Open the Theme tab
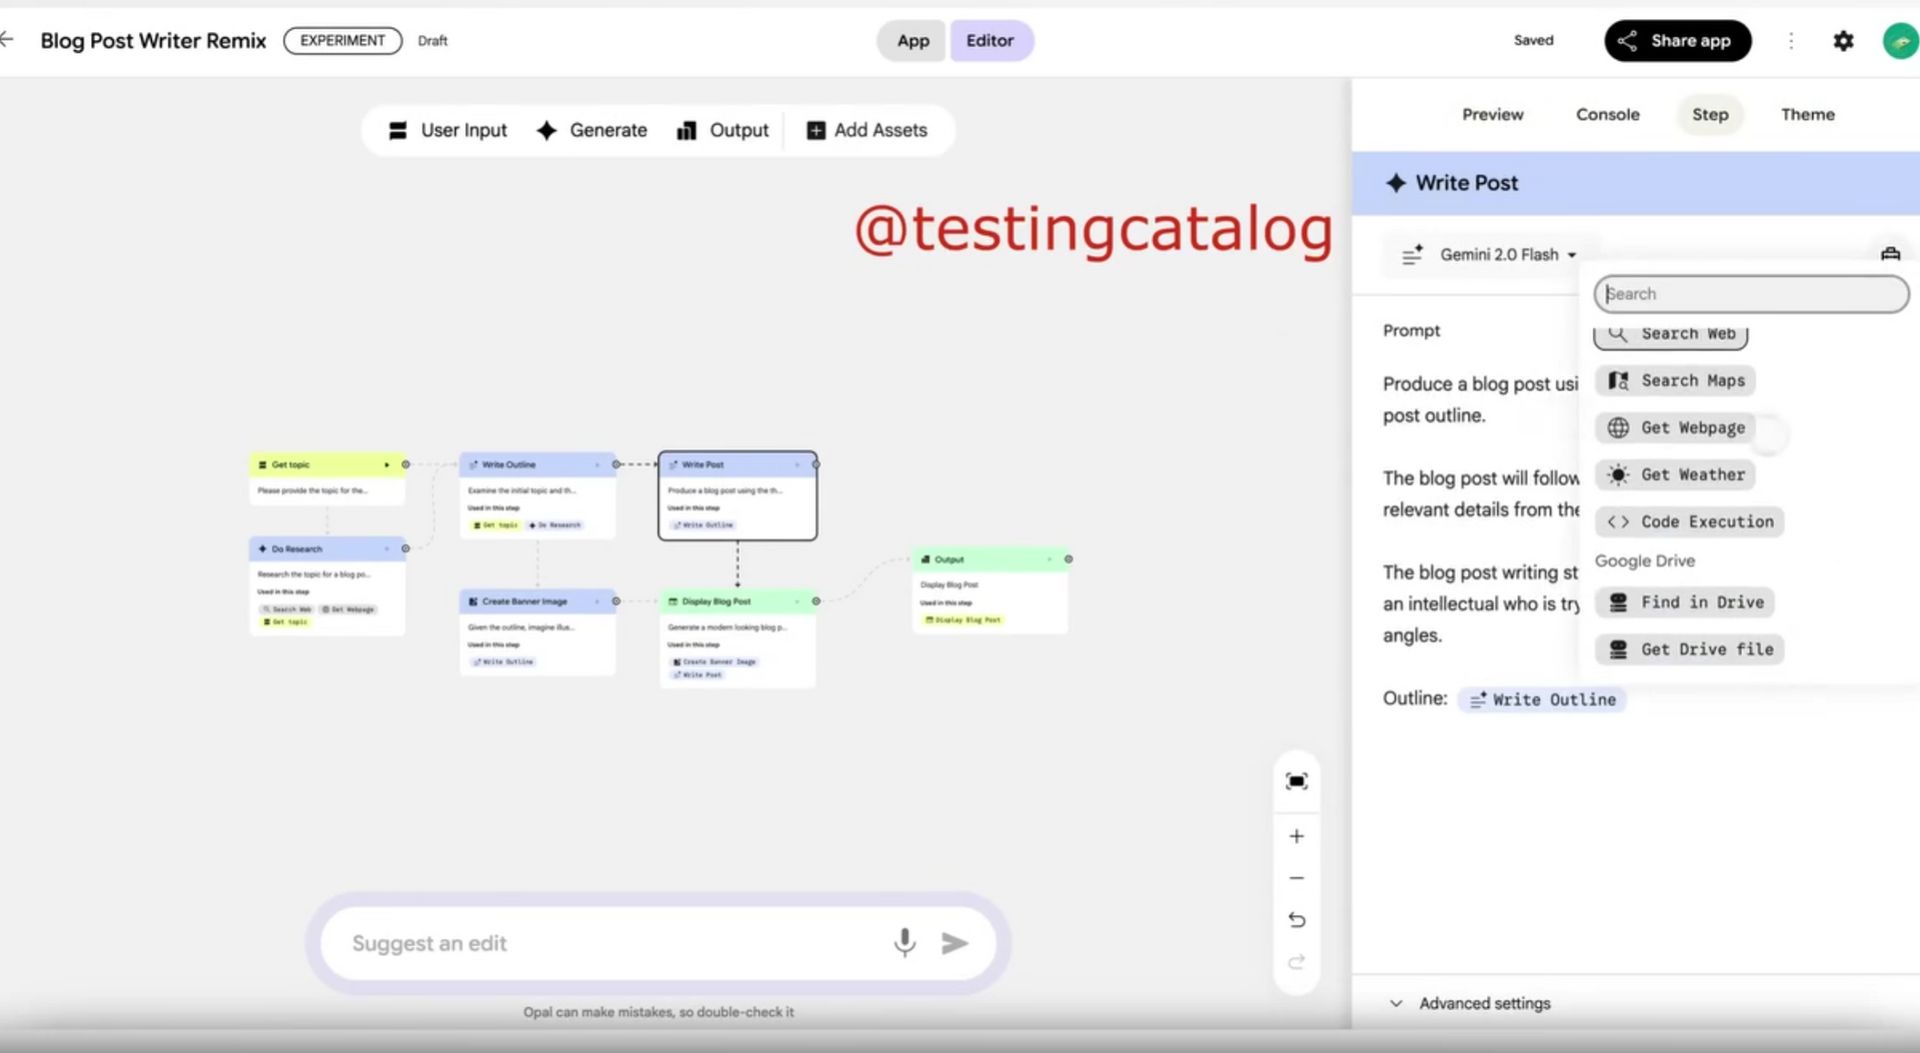Viewport: 1920px width, 1053px height. pyautogui.click(x=1808, y=115)
